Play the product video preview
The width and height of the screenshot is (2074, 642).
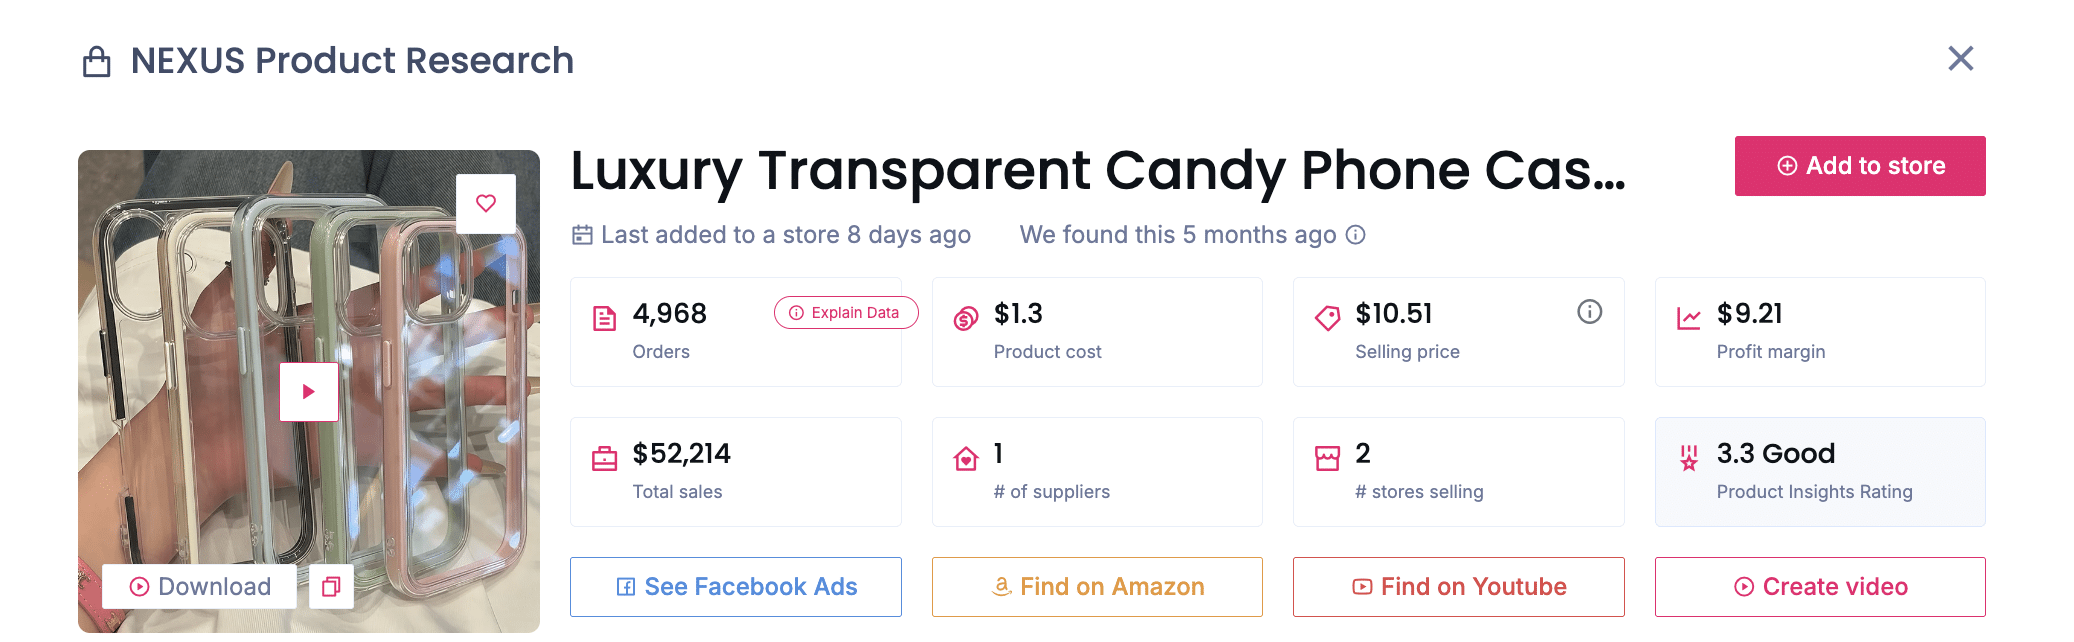[308, 391]
